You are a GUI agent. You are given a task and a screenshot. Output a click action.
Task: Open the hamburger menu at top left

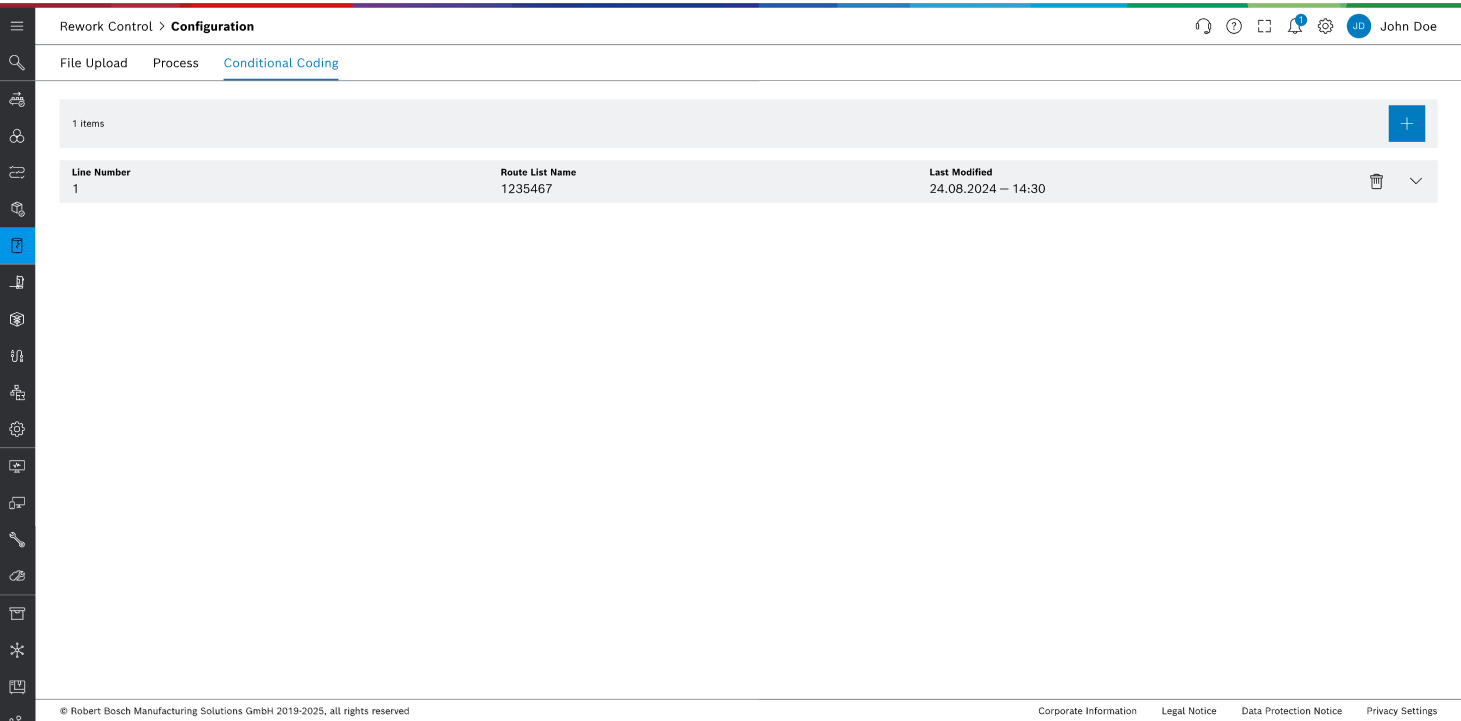(x=16, y=25)
